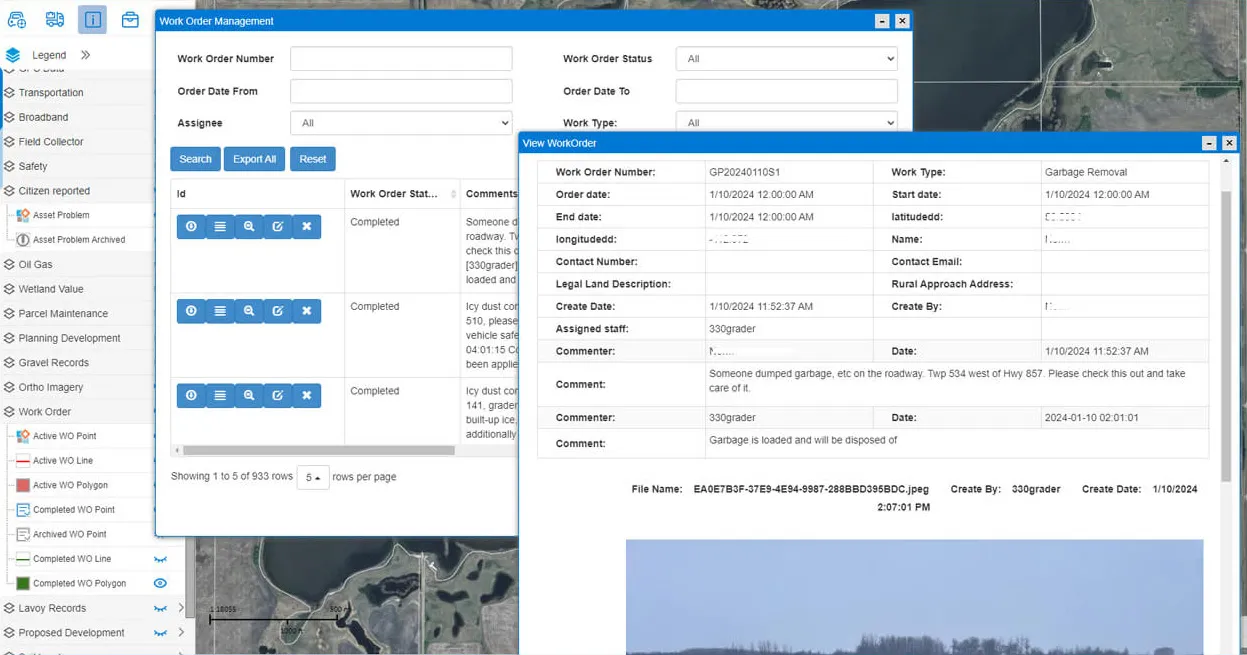1247x655 pixels.
Task: Open info for the 'Someone dumped' work order row
Action: (x=191, y=227)
